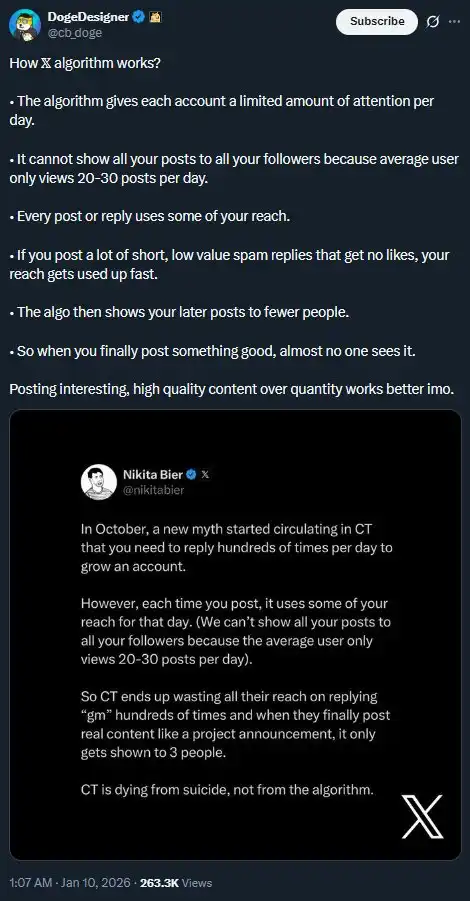Click the affiliate badge beside DogeDesigner's name
Viewport: 470px width, 901px height.
[155, 18]
